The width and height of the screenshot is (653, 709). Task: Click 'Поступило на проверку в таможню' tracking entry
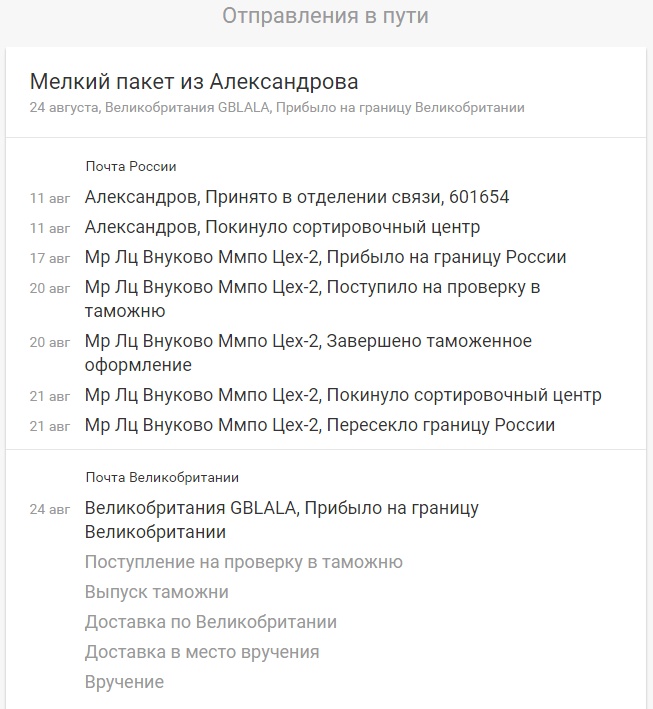312,299
